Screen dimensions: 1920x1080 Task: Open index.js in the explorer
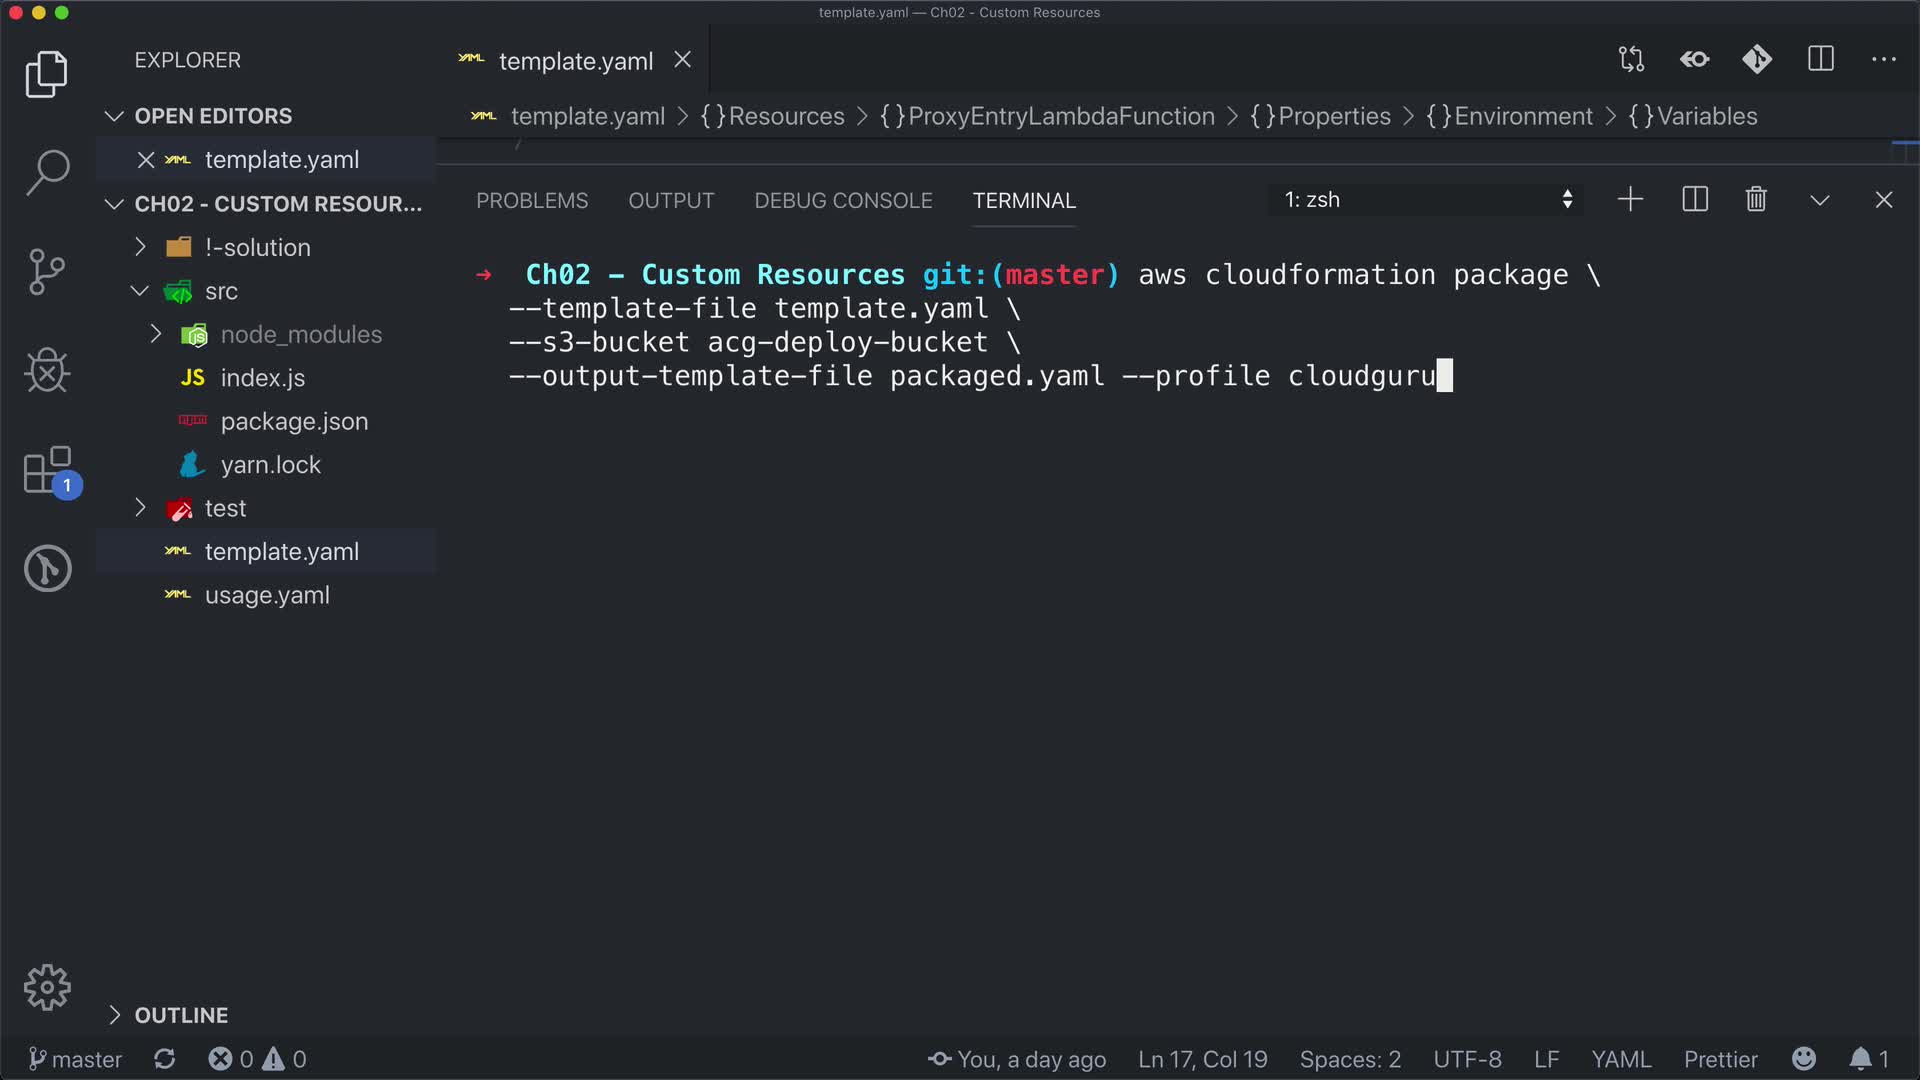pyautogui.click(x=262, y=378)
